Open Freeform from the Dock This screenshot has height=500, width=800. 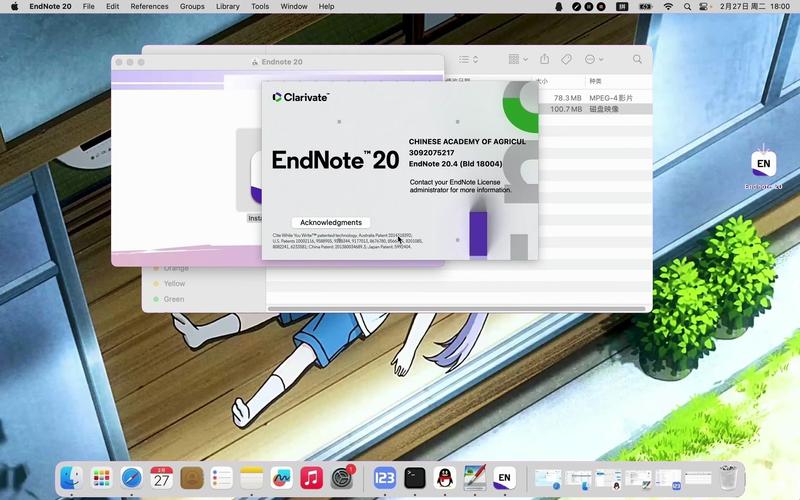click(x=282, y=478)
